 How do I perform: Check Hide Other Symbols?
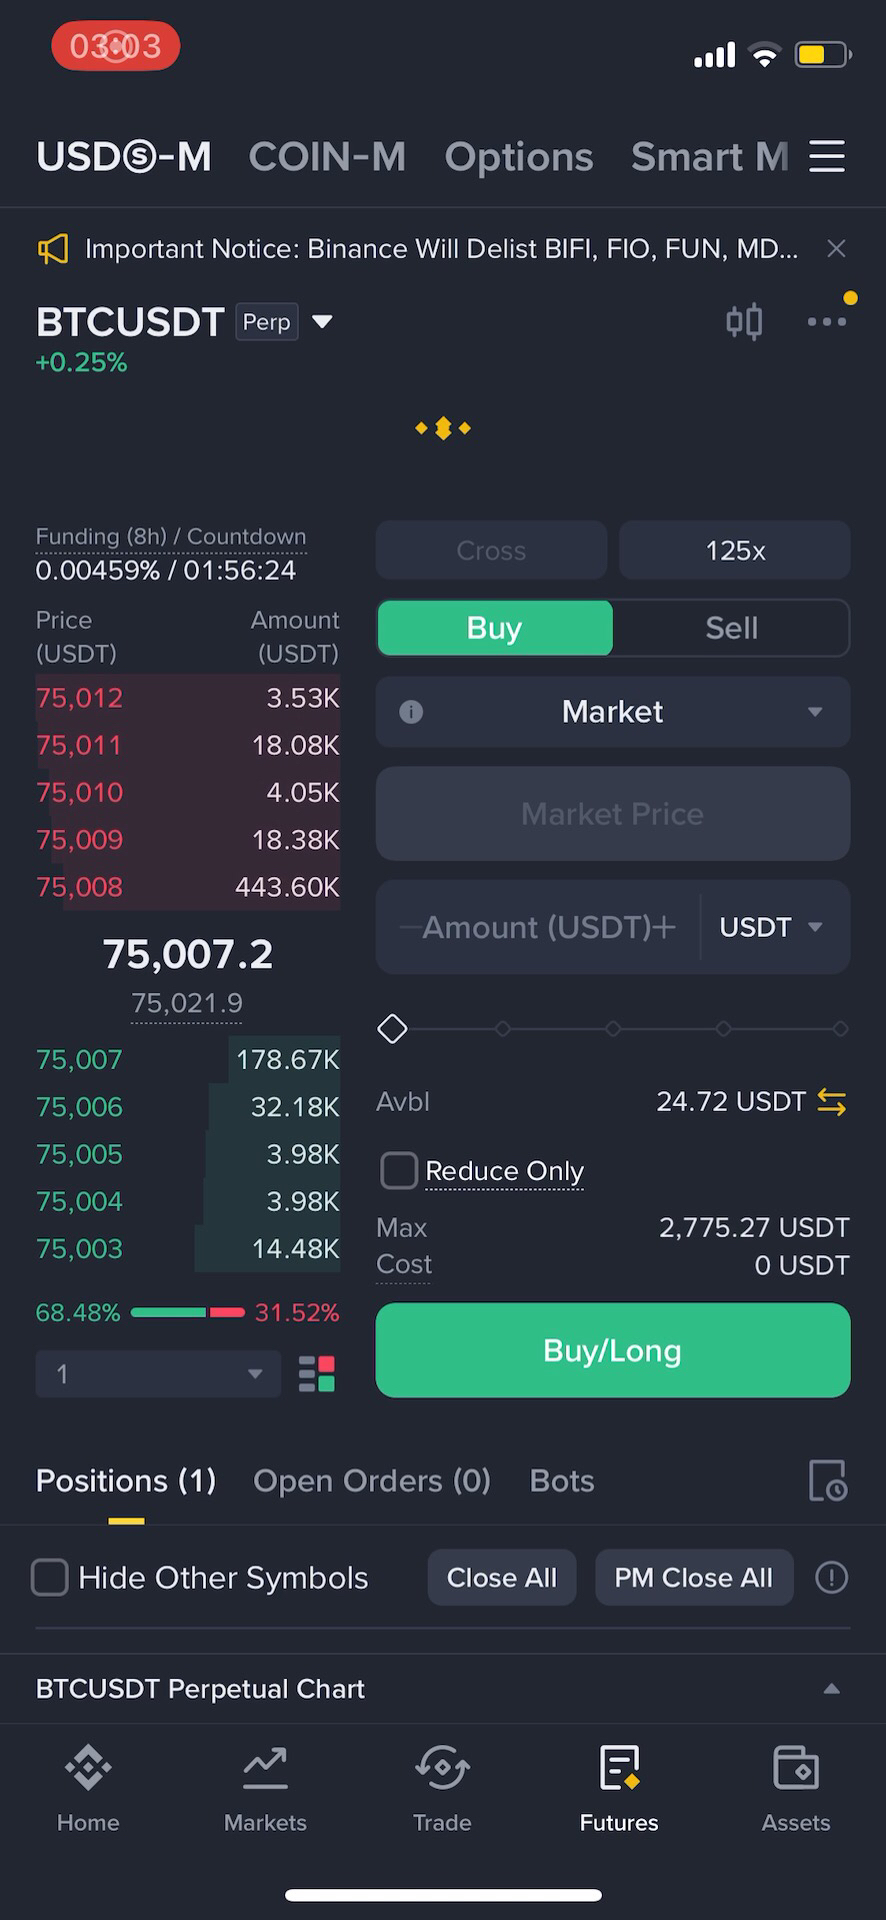pos(50,1578)
